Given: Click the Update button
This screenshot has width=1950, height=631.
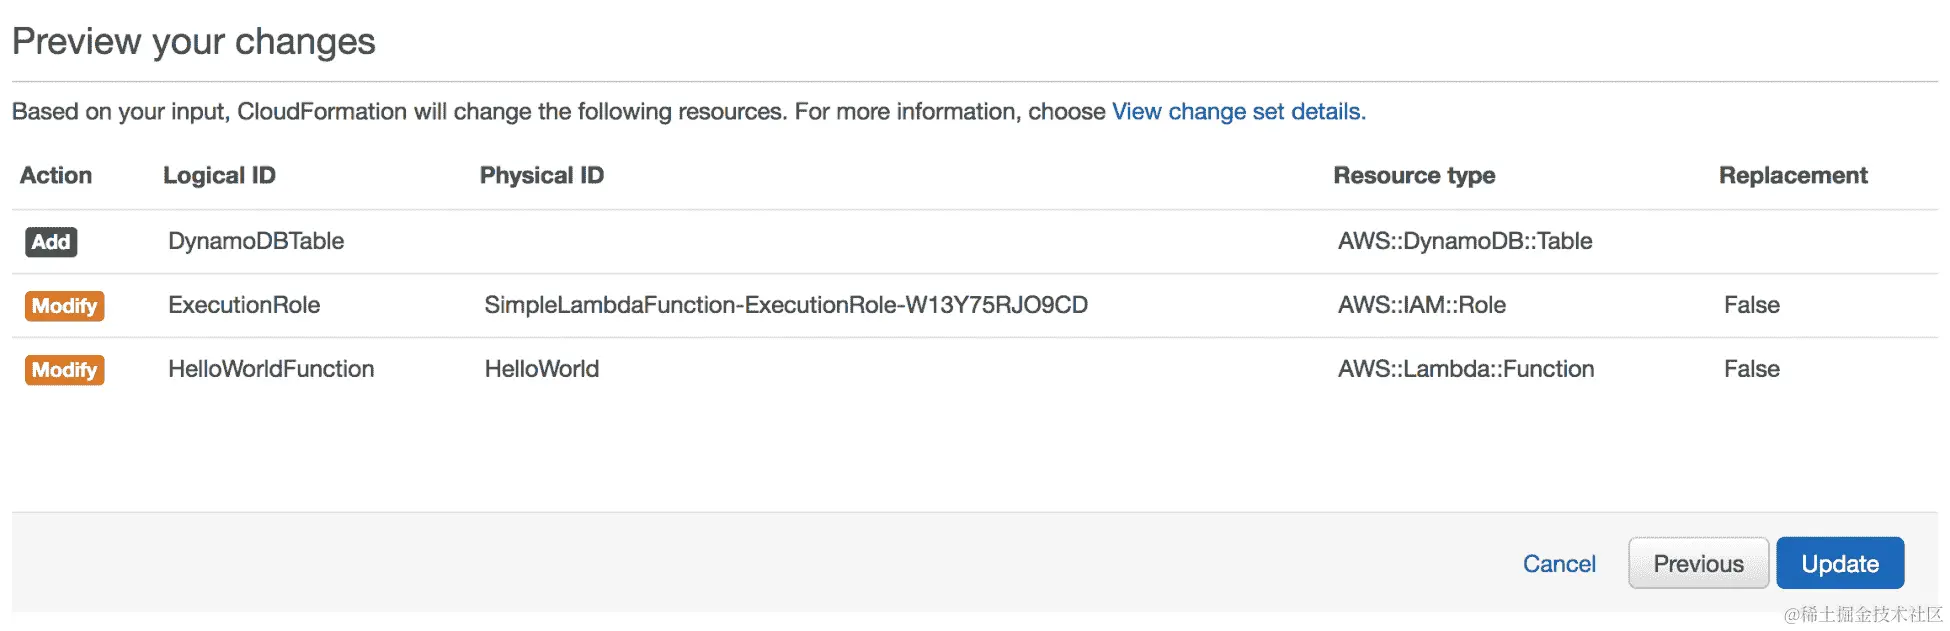Looking at the screenshot, I should click(x=1839, y=564).
